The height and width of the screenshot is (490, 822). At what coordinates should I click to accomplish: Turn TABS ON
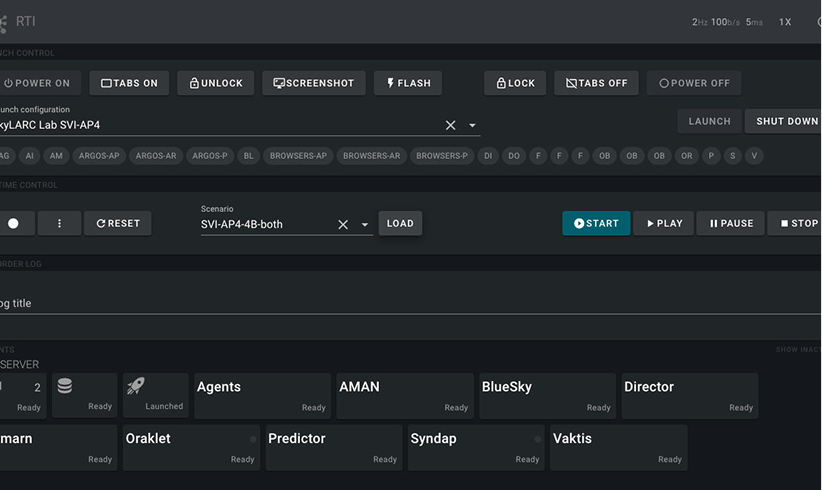tap(129, 83)
